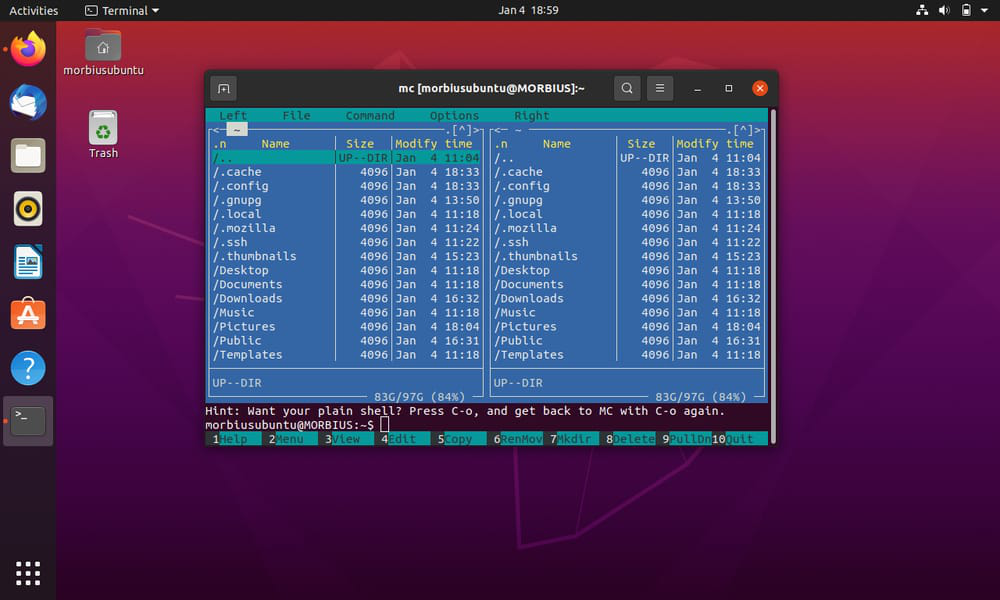This screenshot has width=1000, height=600.
Task: Open the Command menu in mc
Action: pyautogui.click(x=370, y=115)
